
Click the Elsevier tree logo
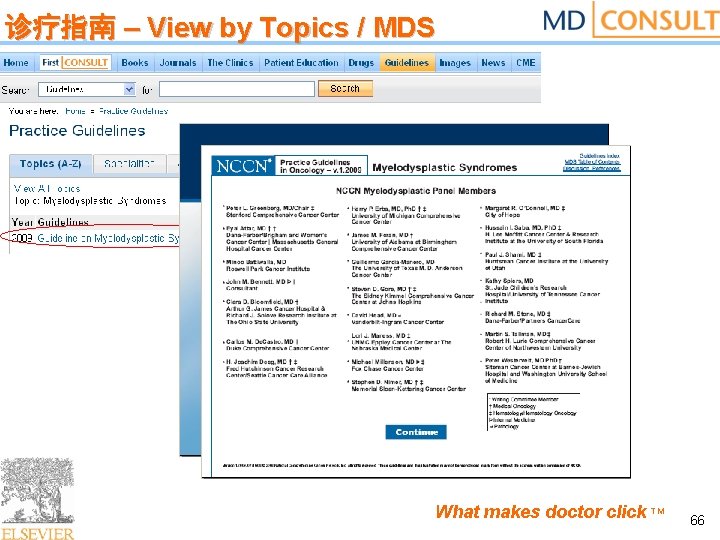[x=37, y=498]
